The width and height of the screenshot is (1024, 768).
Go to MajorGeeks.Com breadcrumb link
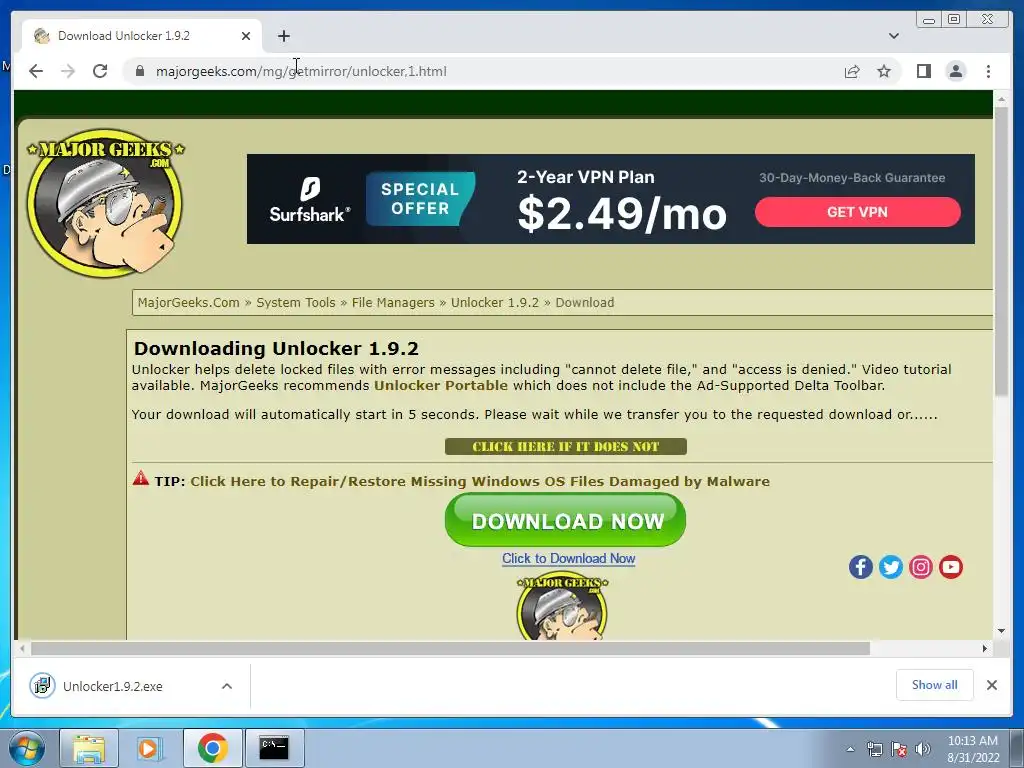pyautogui.click(x=189, y=302)
